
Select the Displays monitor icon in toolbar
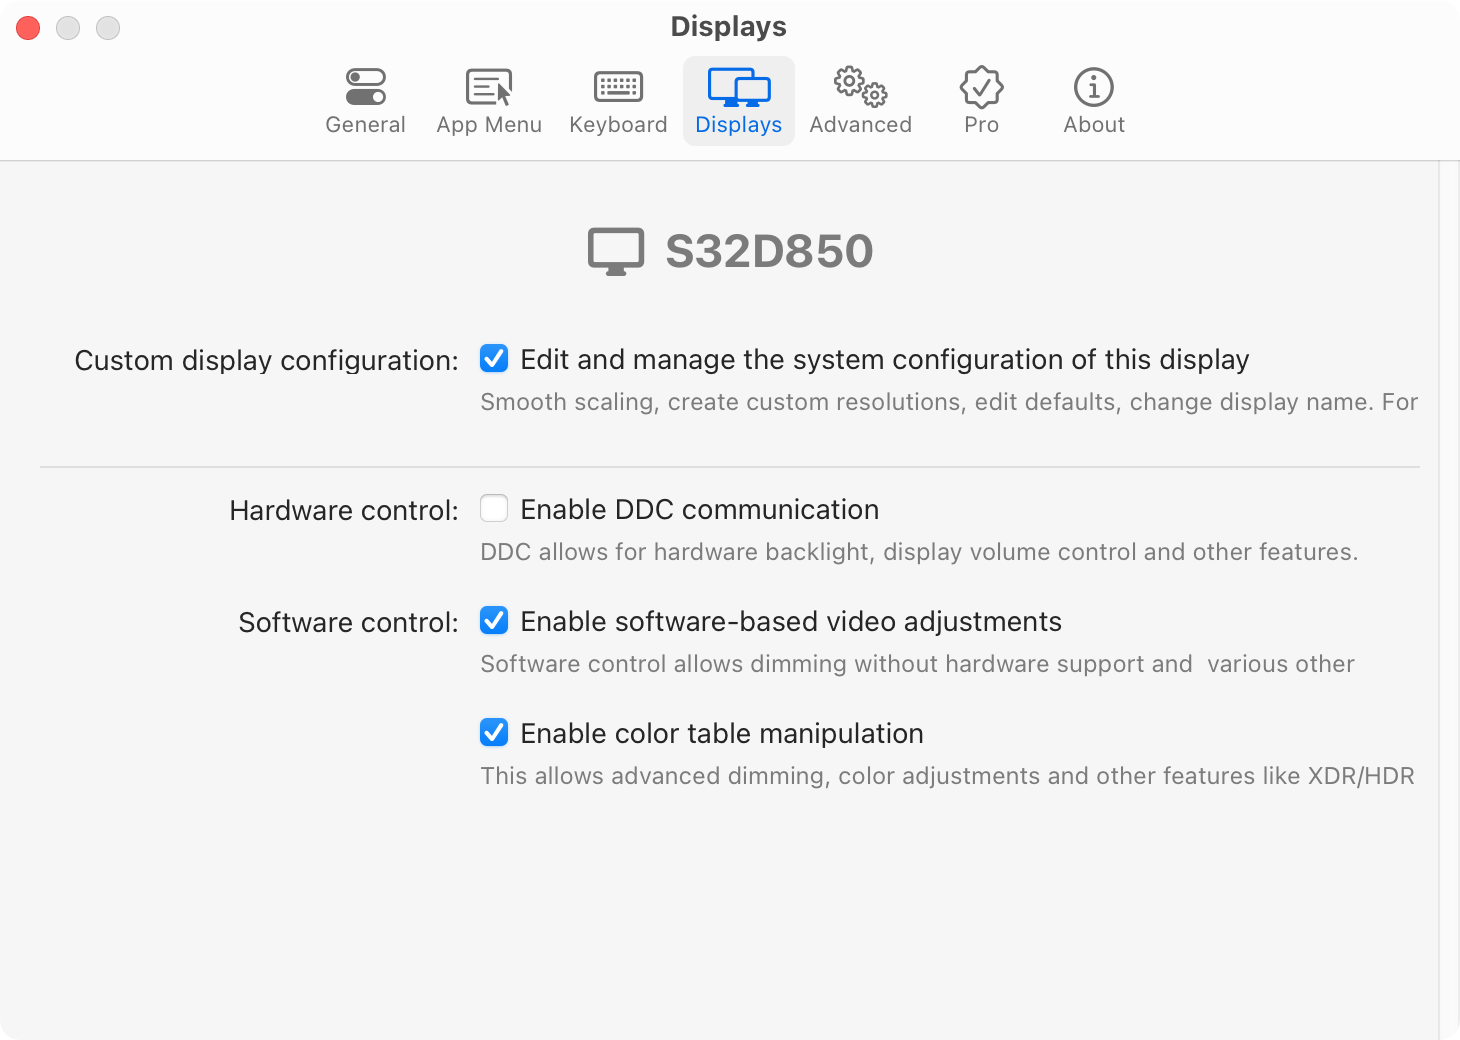pyautogui.click(x=739, y=88)
